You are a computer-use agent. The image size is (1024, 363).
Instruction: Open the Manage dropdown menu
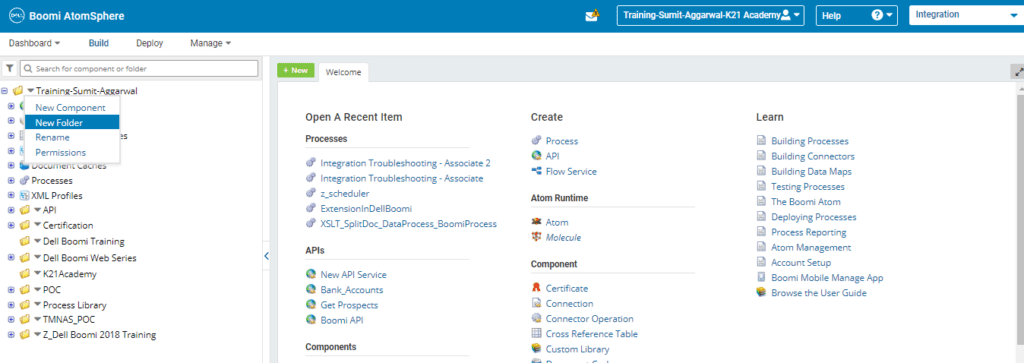pos(210,43)
